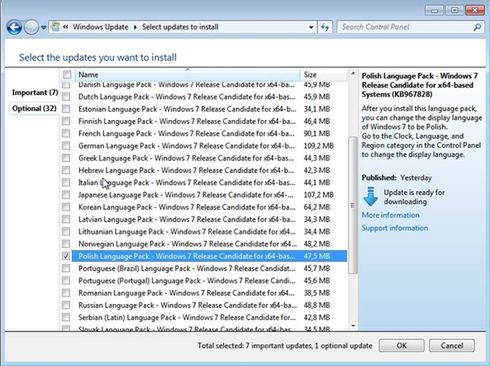Screen dimensions: 490x366
Task: Select the Dutch Language Pack row text
Action: [187, 97]
